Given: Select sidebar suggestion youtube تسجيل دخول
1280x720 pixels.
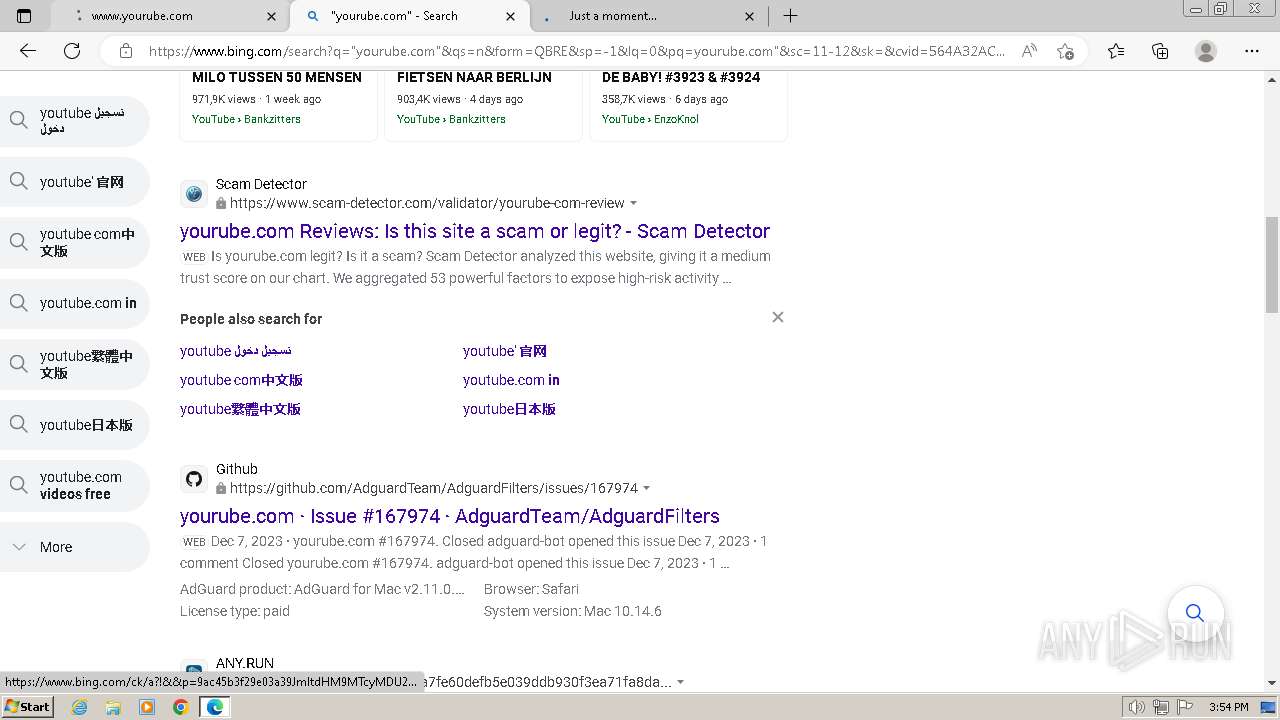Looking at the screenshot, I should [x=74, y=121].
